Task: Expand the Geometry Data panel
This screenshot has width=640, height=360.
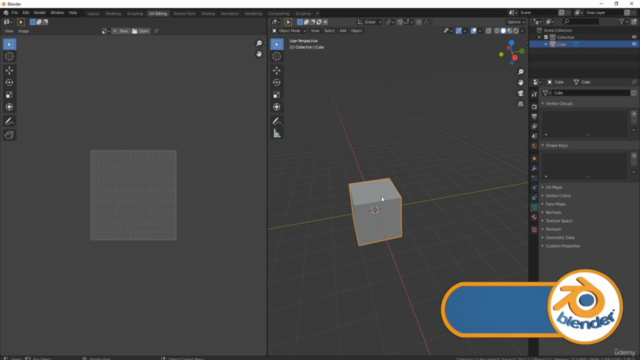Action: tap(560, 238)
